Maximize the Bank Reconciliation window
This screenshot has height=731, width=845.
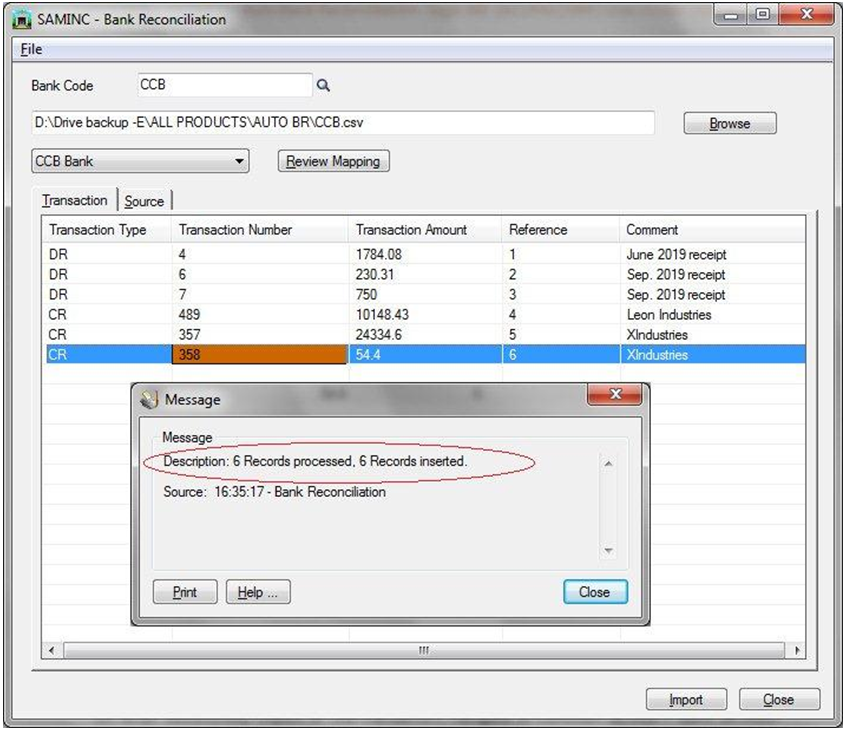pyautogui.click(x=762, y=15)
